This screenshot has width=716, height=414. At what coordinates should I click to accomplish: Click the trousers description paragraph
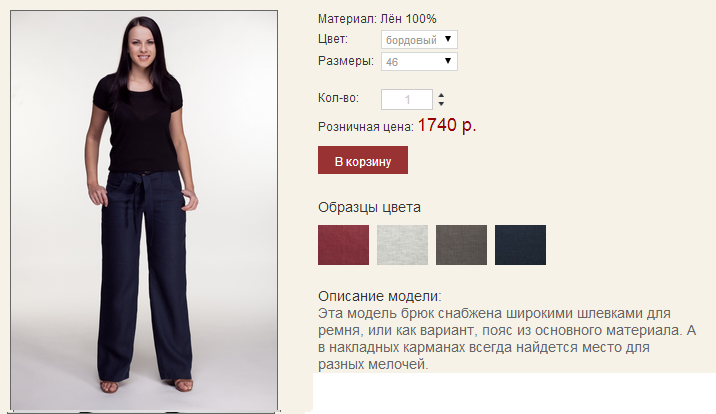click(x=507, y=339)
